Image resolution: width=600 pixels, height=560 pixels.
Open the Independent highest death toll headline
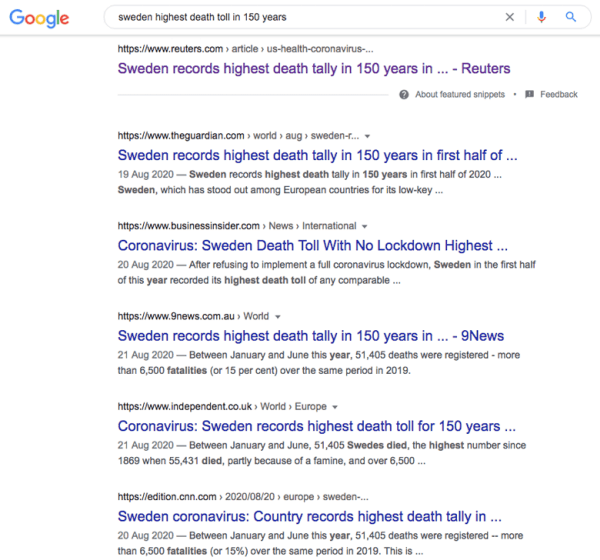[316, 426]
